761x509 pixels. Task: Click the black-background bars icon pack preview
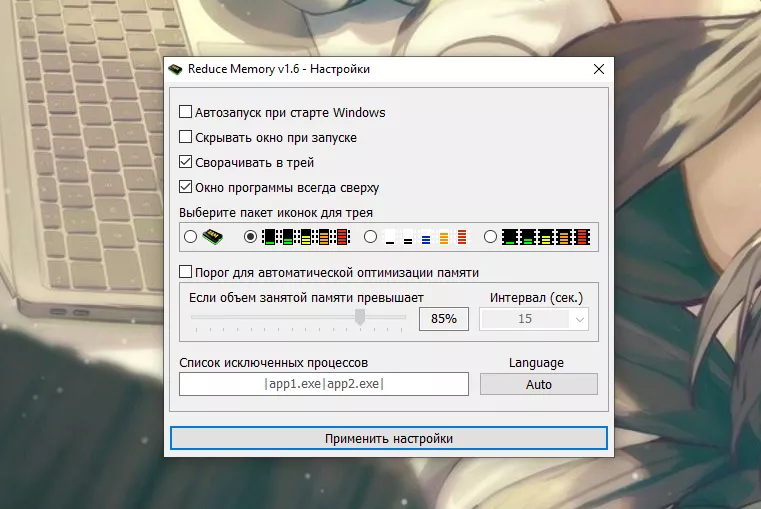click(546, 237)
